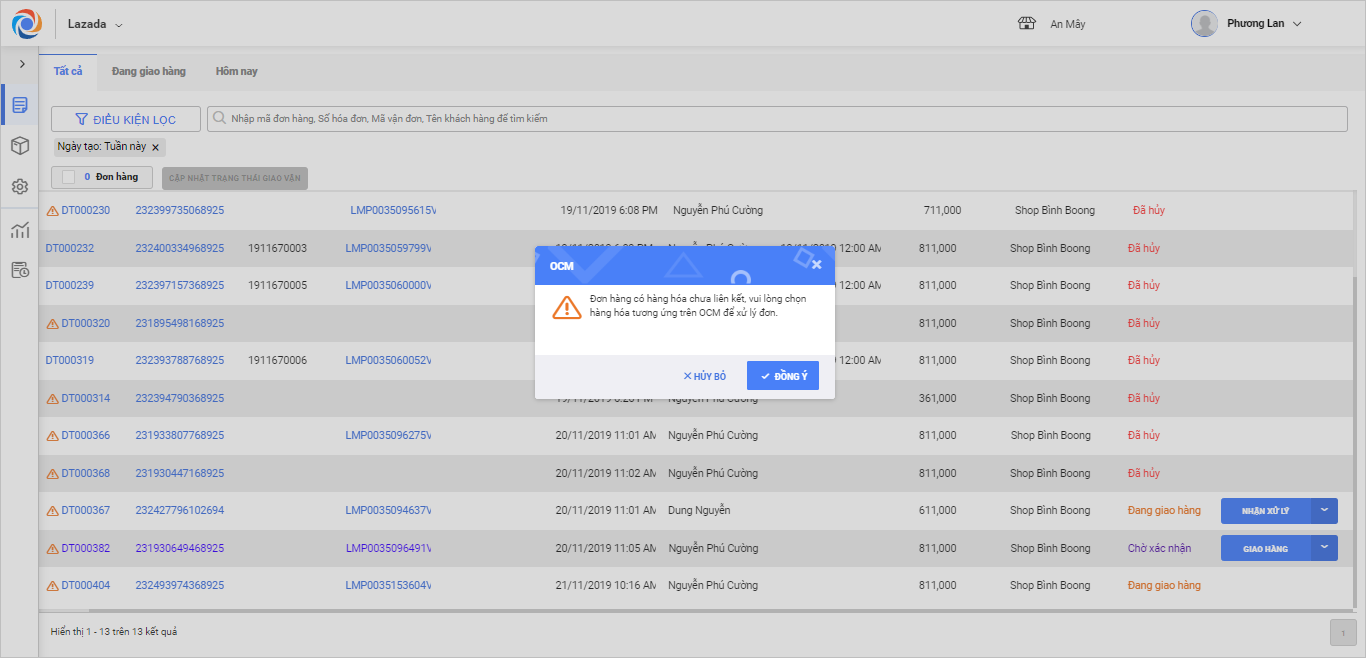Open the settings gear in sidebar
The image size is (1366, 658).
19,187
